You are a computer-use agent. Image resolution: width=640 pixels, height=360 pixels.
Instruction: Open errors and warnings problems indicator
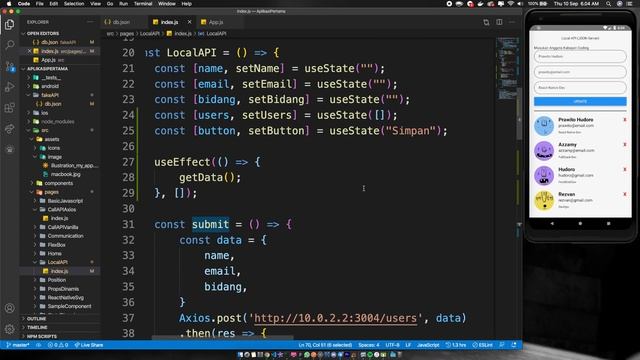point(58,345)
